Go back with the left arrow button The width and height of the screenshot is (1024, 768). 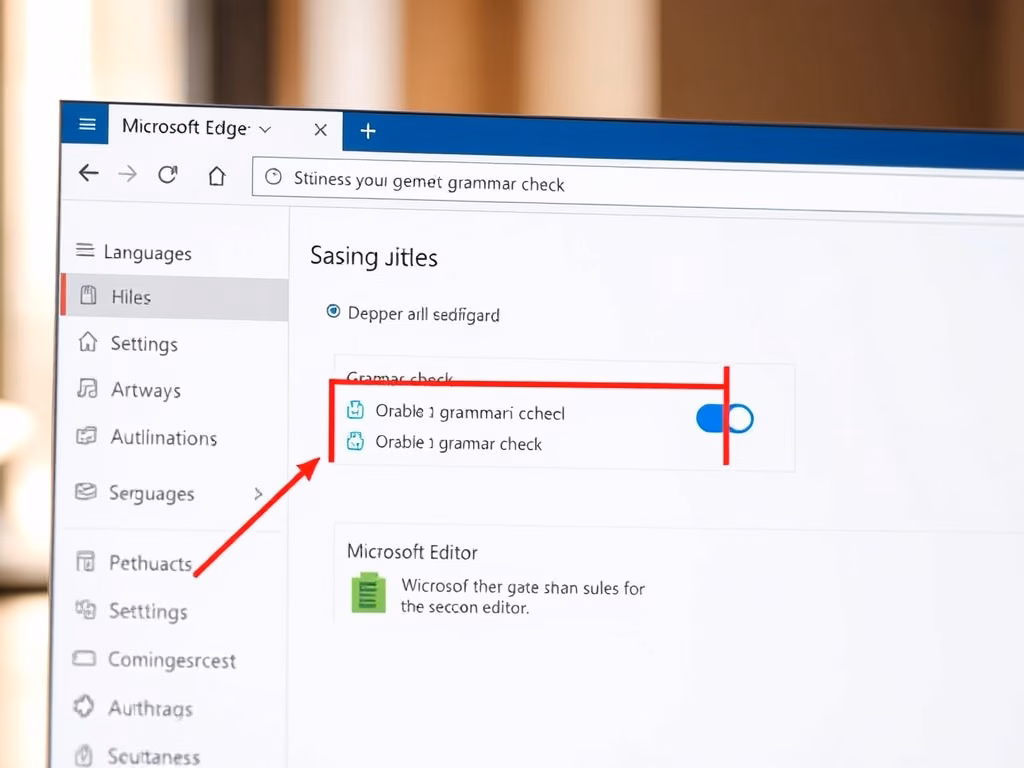(x=89, y=173)
